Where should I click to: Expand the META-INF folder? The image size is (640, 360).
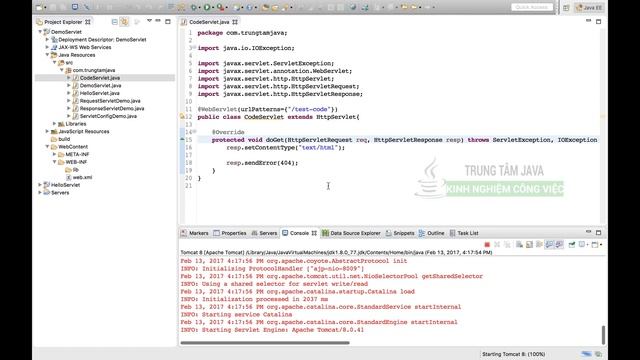(55, 154)
